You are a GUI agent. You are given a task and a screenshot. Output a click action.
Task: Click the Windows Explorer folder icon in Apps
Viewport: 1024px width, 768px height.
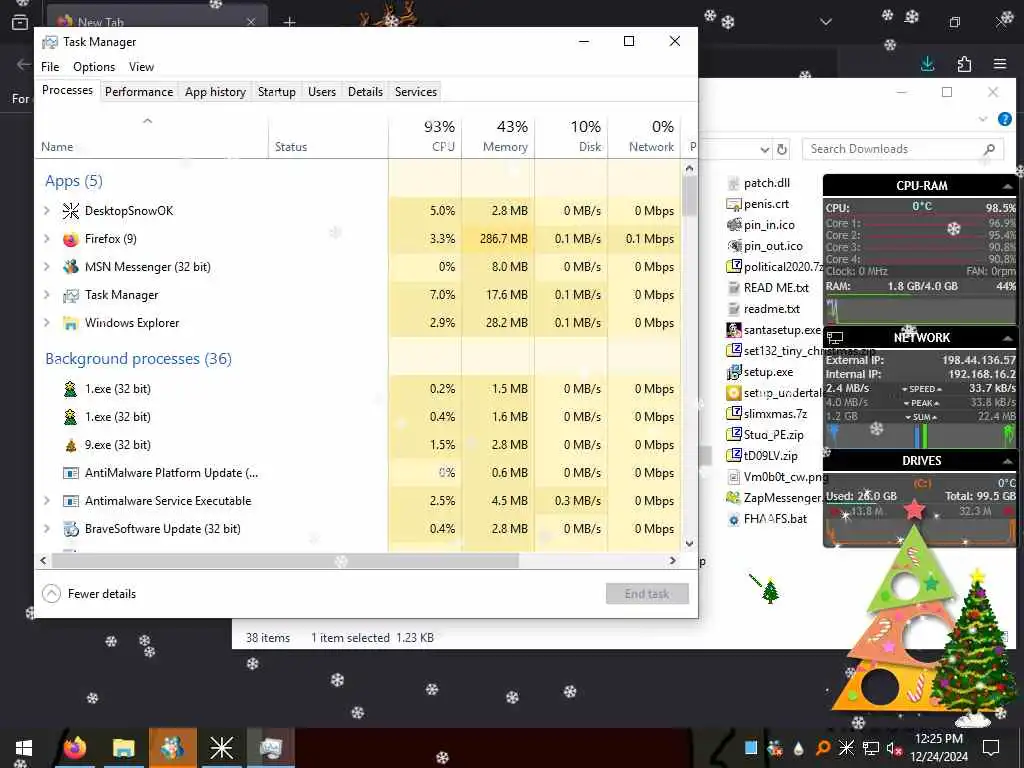[x=71, y=323]
